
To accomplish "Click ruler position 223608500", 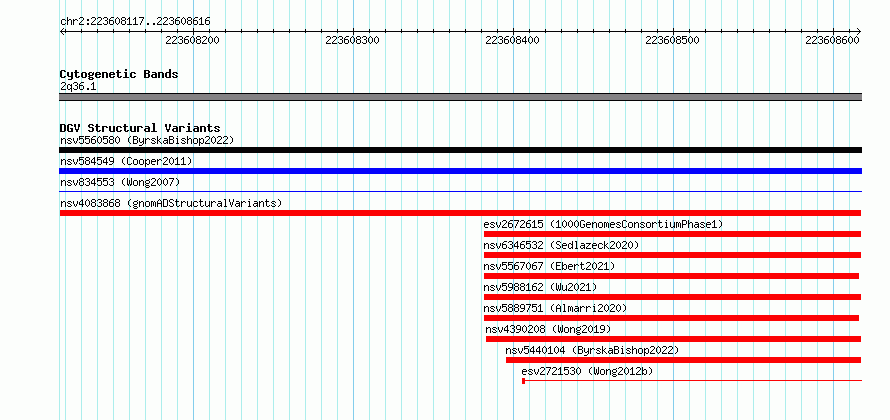I will [673, 41].
